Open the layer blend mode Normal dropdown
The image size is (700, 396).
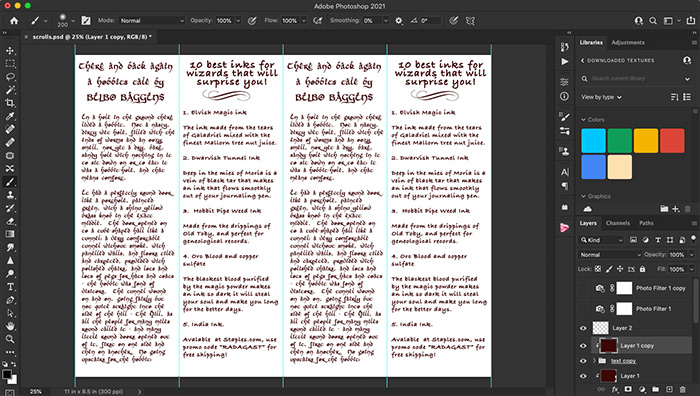point(609,254)
